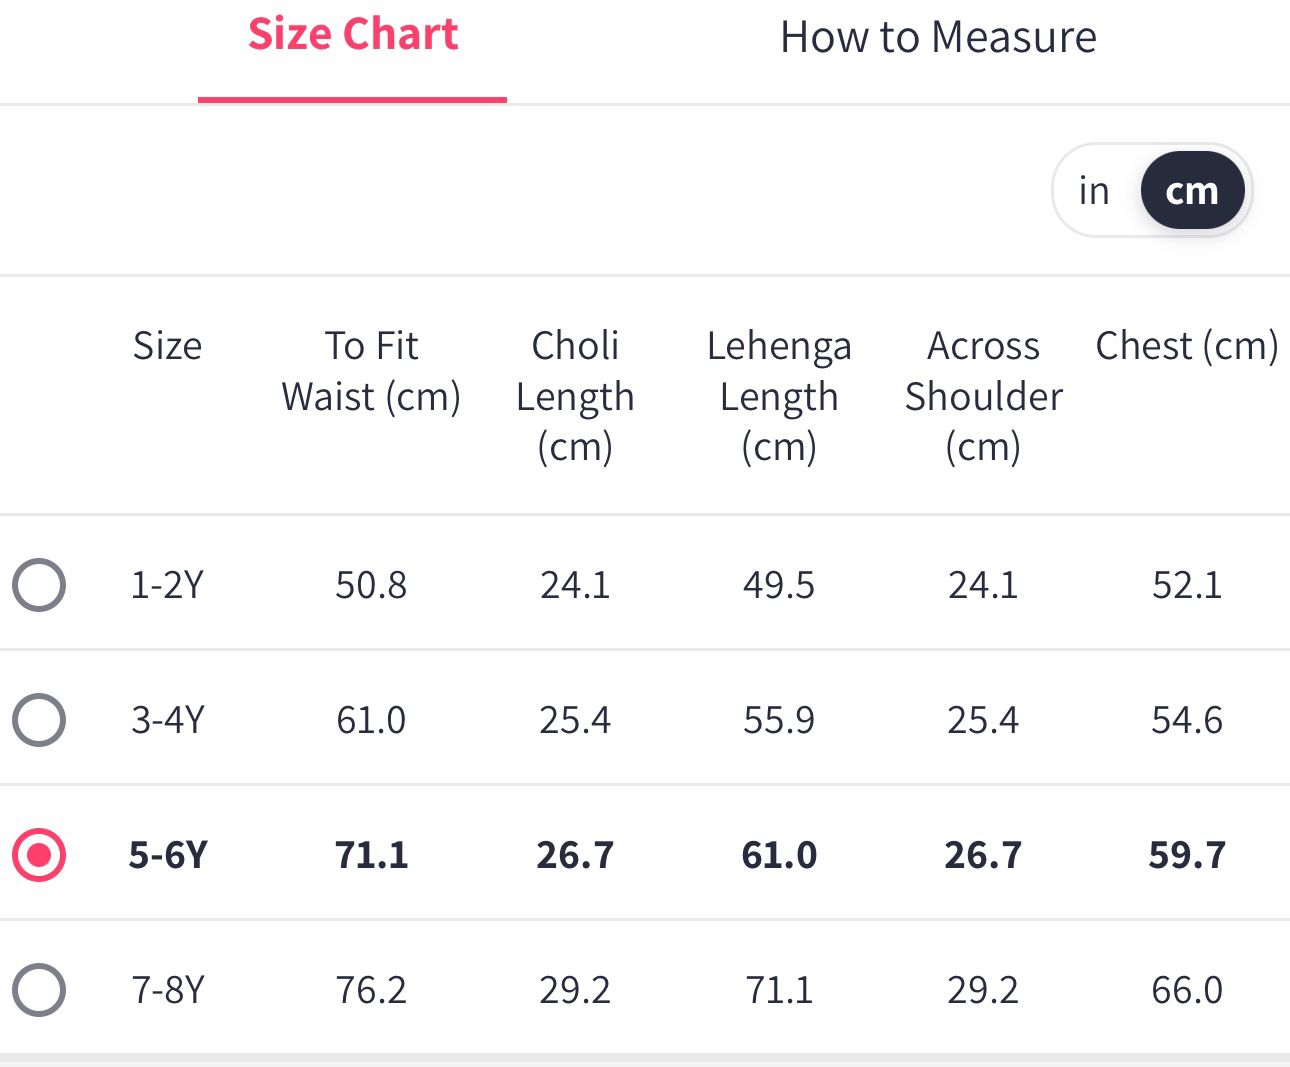Click the Choli Length column header
This screenshot has width=1290, height=1067.
click(575, 396)
